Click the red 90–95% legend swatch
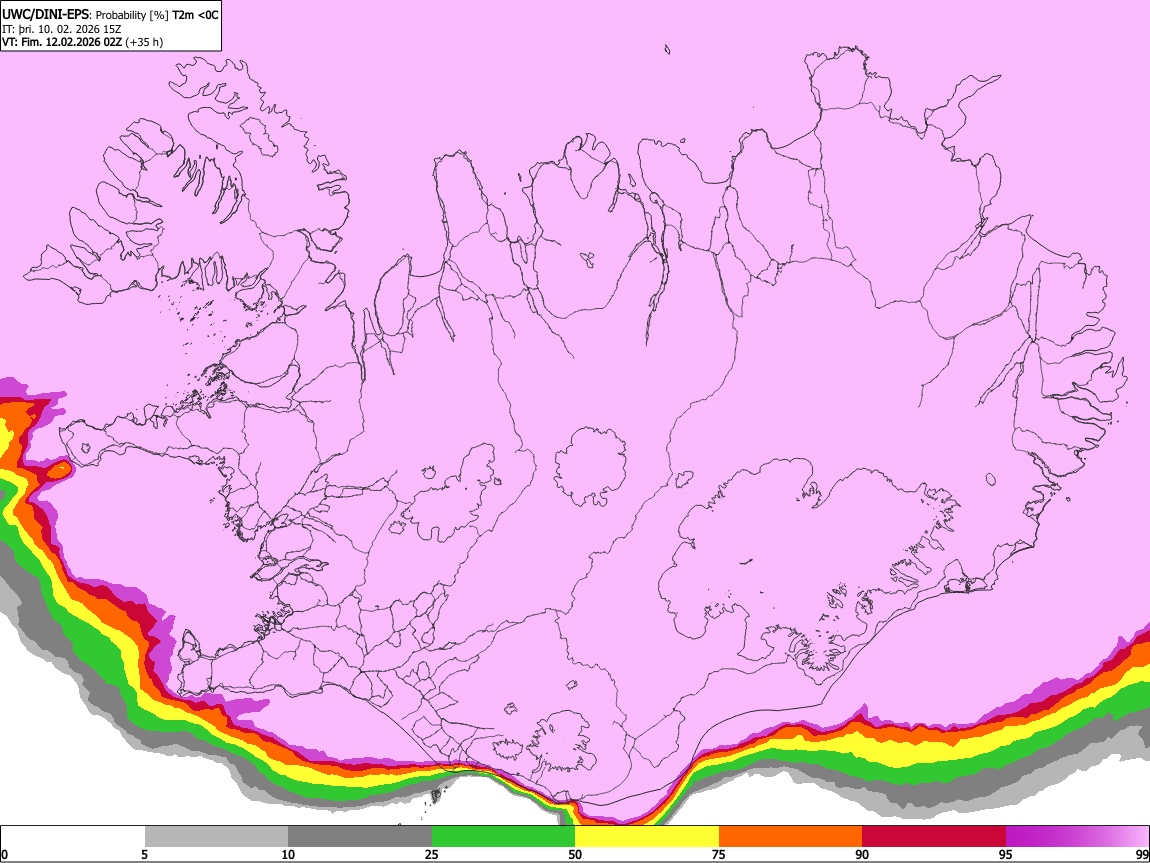 (x=934, y=837)
